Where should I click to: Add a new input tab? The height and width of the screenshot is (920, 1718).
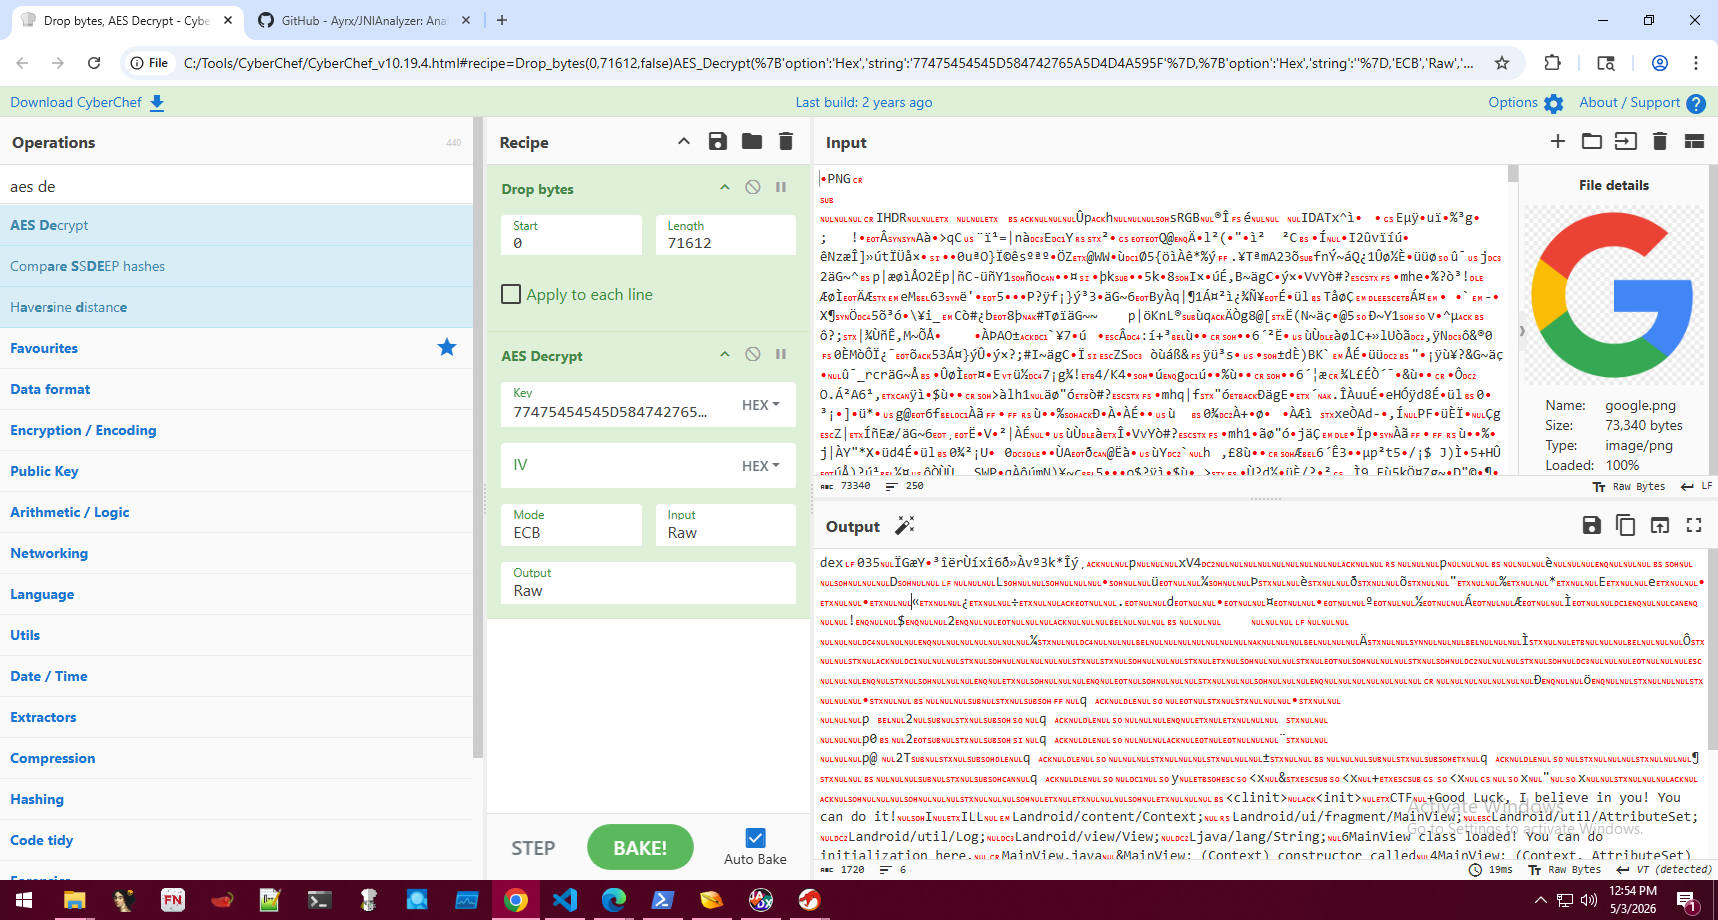pyautogui.click(x=1558, y=141)
